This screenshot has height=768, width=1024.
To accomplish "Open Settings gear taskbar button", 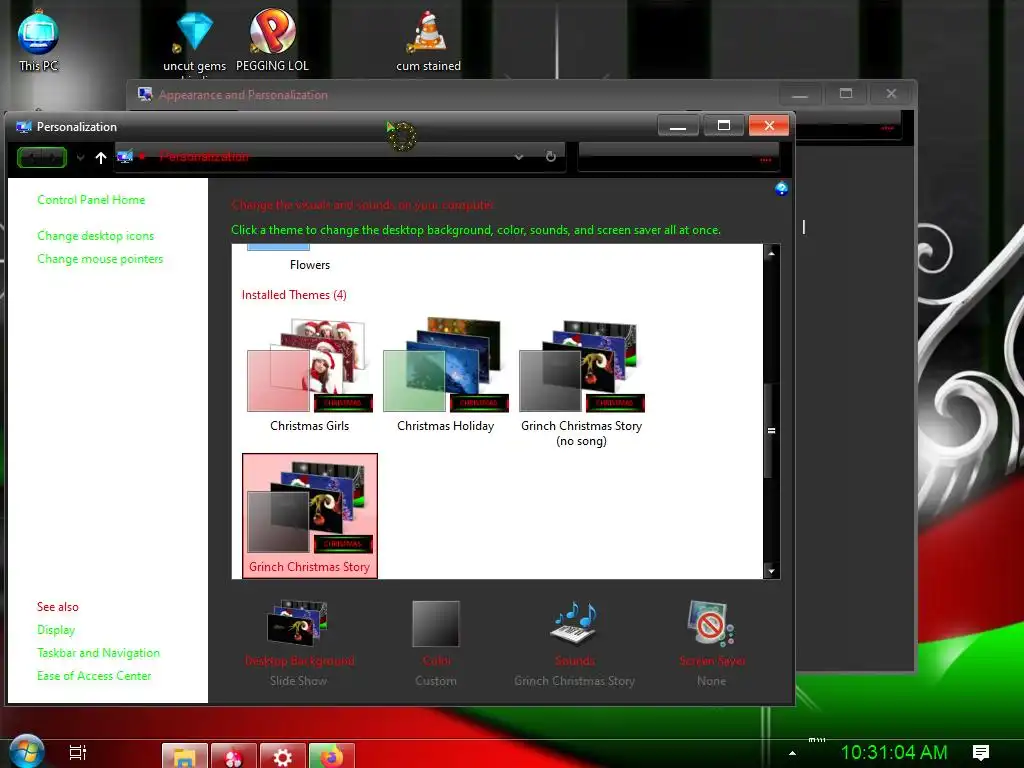I will pos(283,756).
